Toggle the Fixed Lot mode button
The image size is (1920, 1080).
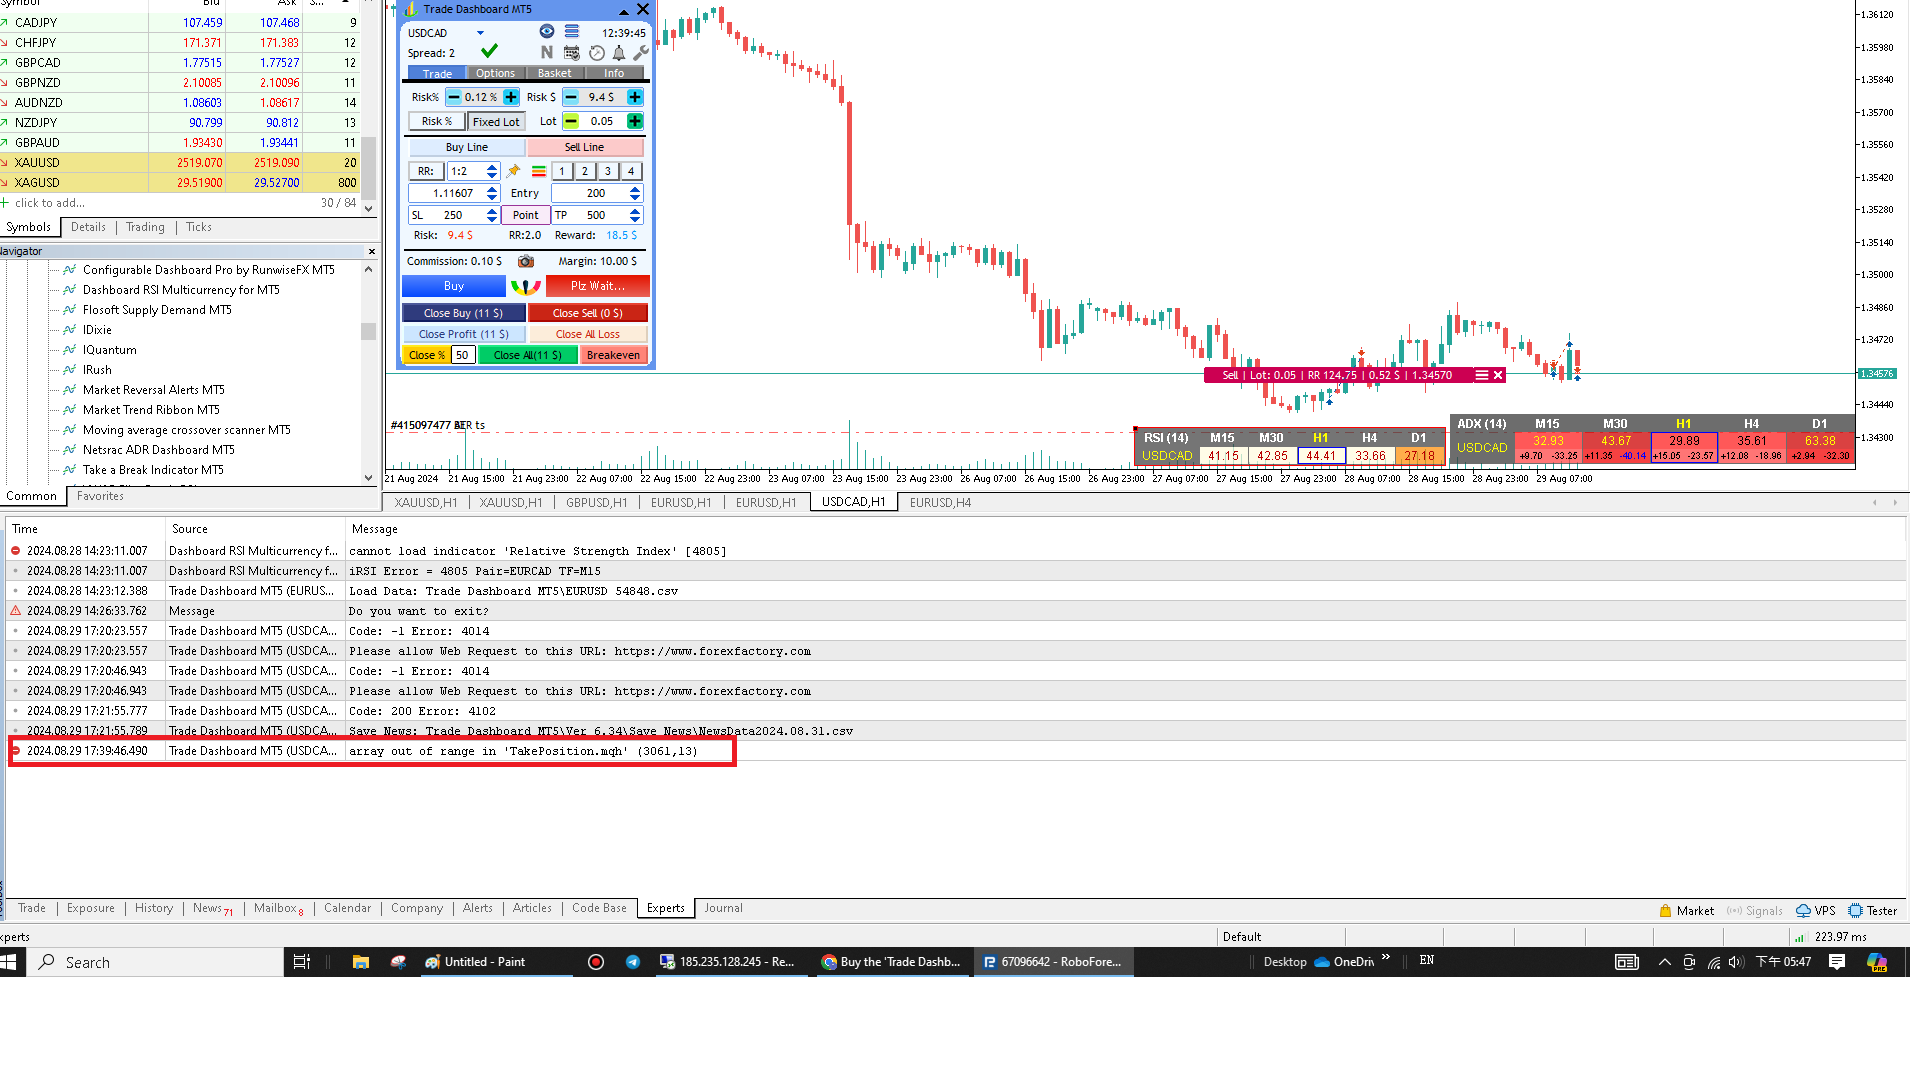pyautogui.click(x=496, y=122)
